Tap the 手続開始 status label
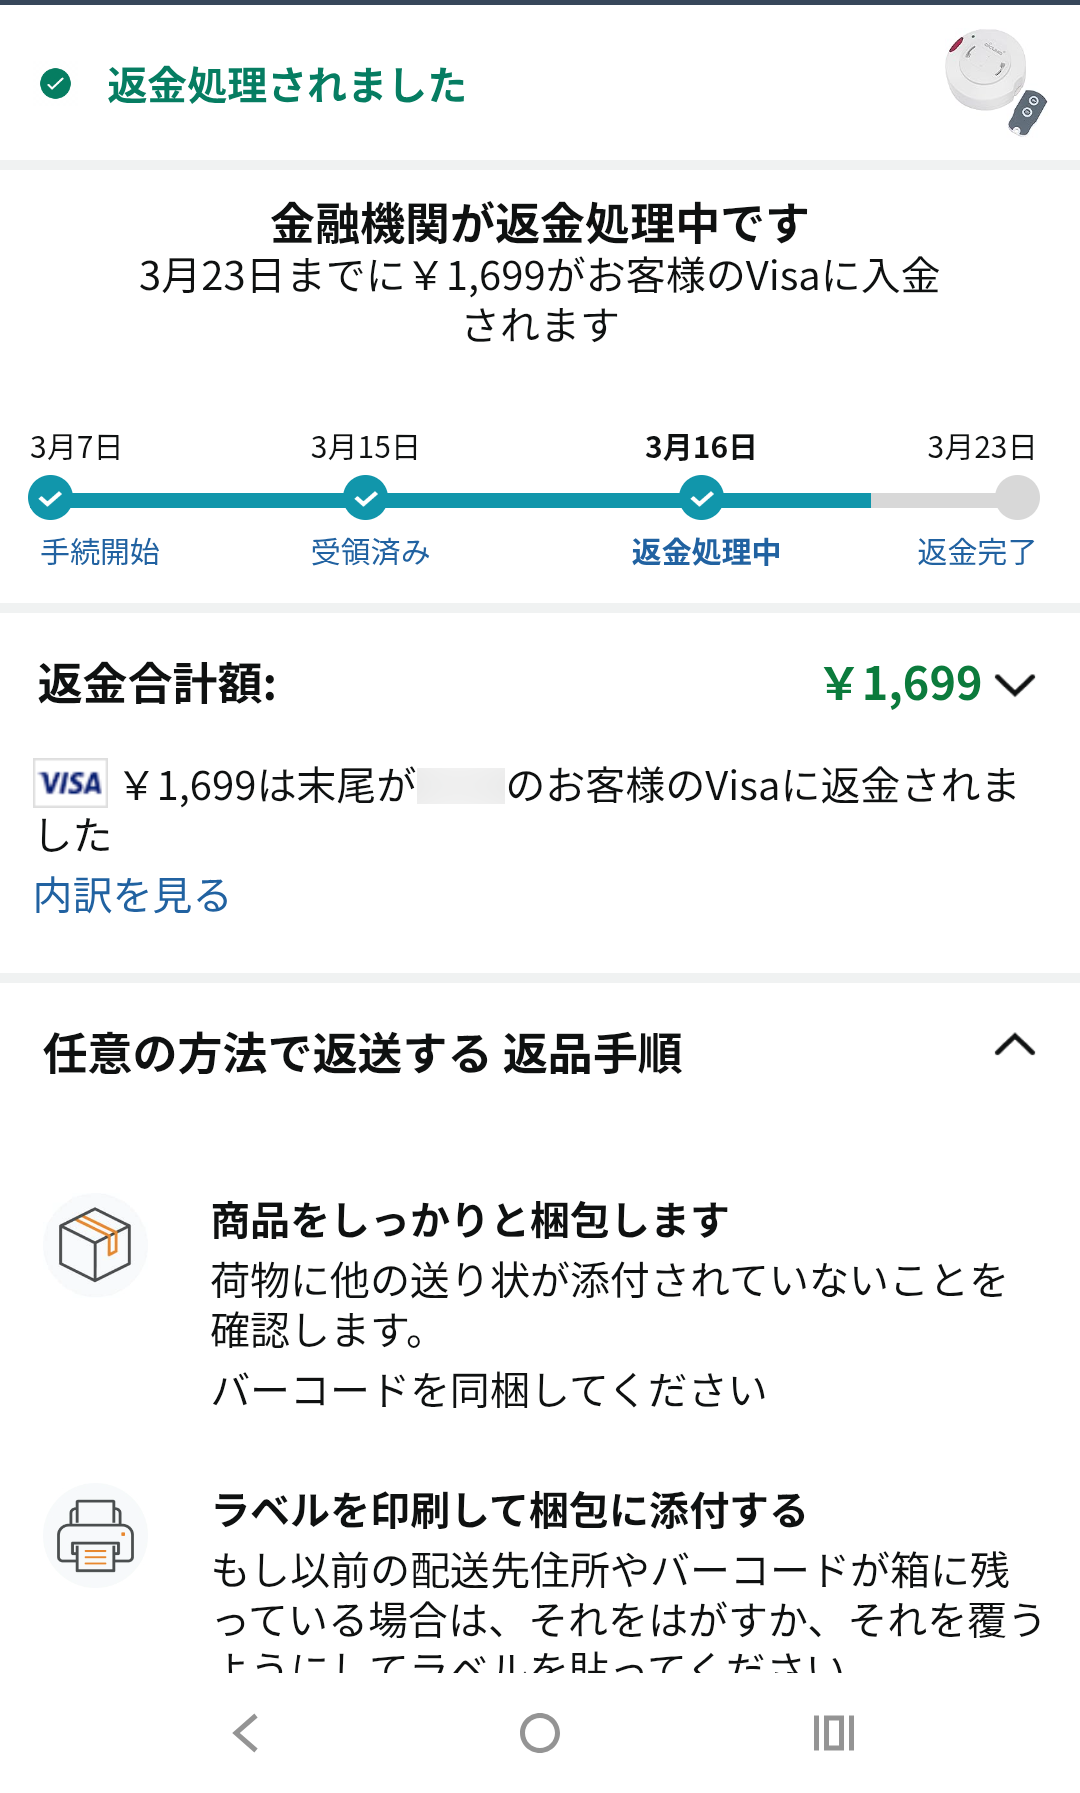 (x=100, y=552)
